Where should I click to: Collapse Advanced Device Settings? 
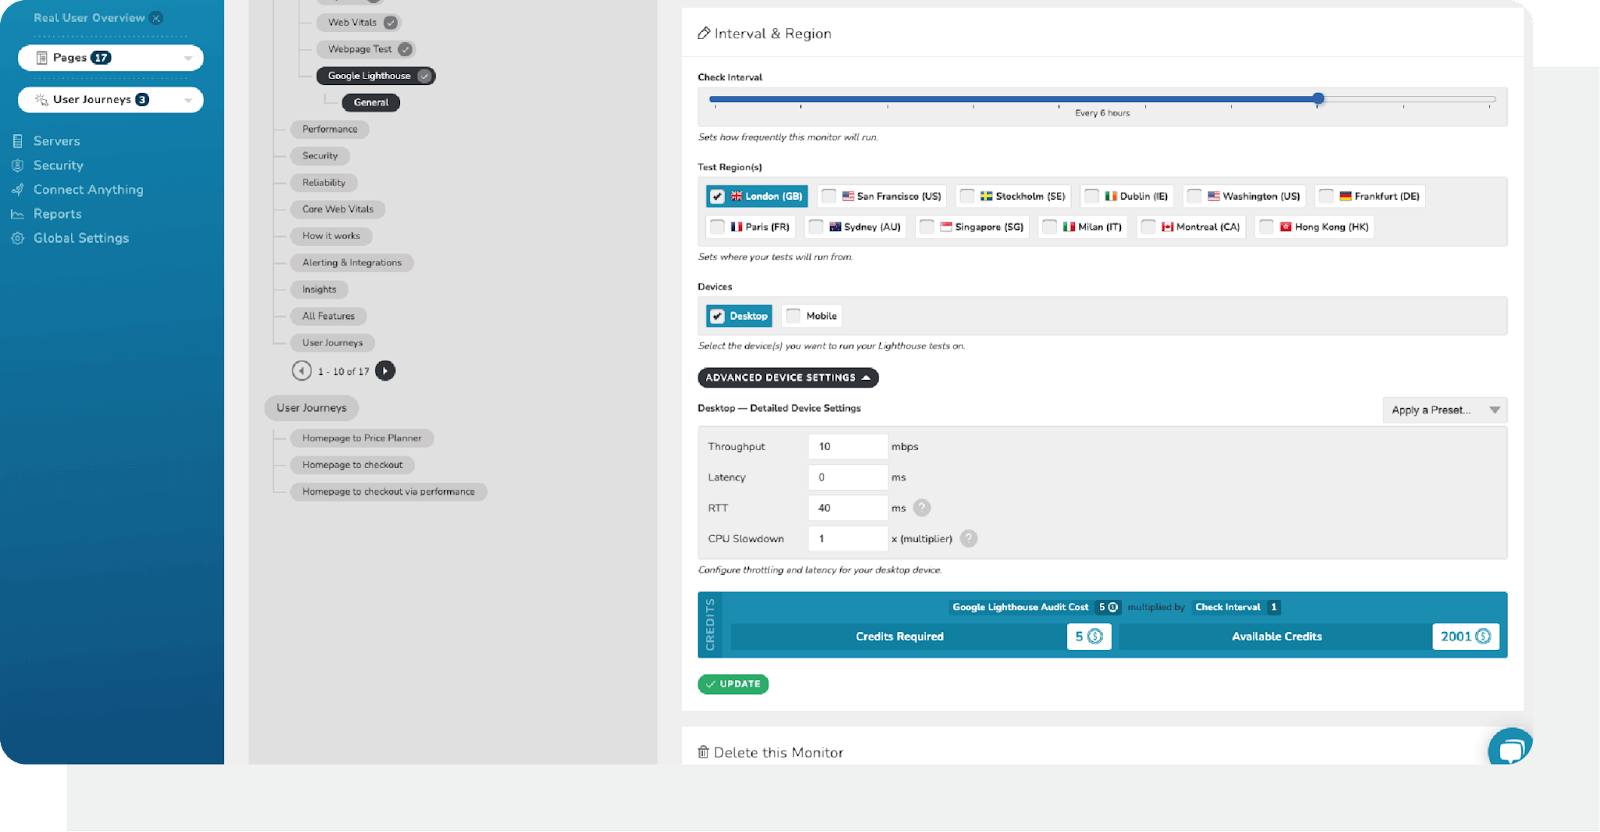click(788, 378)
